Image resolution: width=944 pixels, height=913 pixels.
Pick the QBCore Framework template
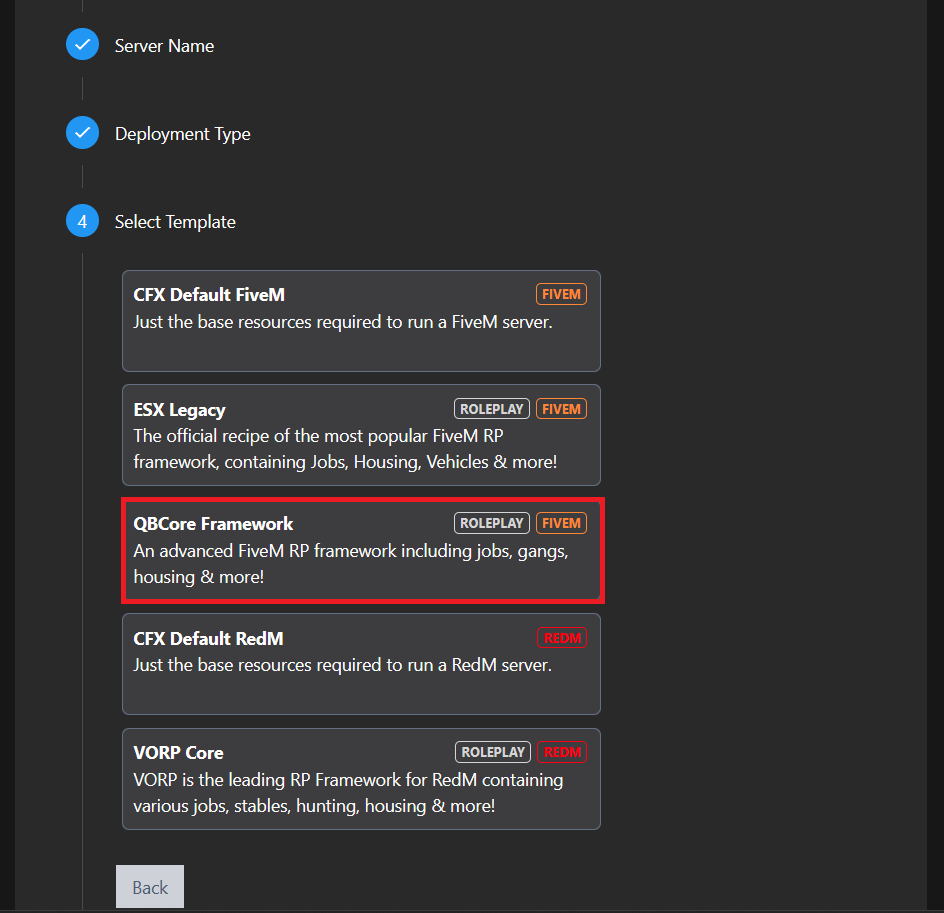(361, 550)
